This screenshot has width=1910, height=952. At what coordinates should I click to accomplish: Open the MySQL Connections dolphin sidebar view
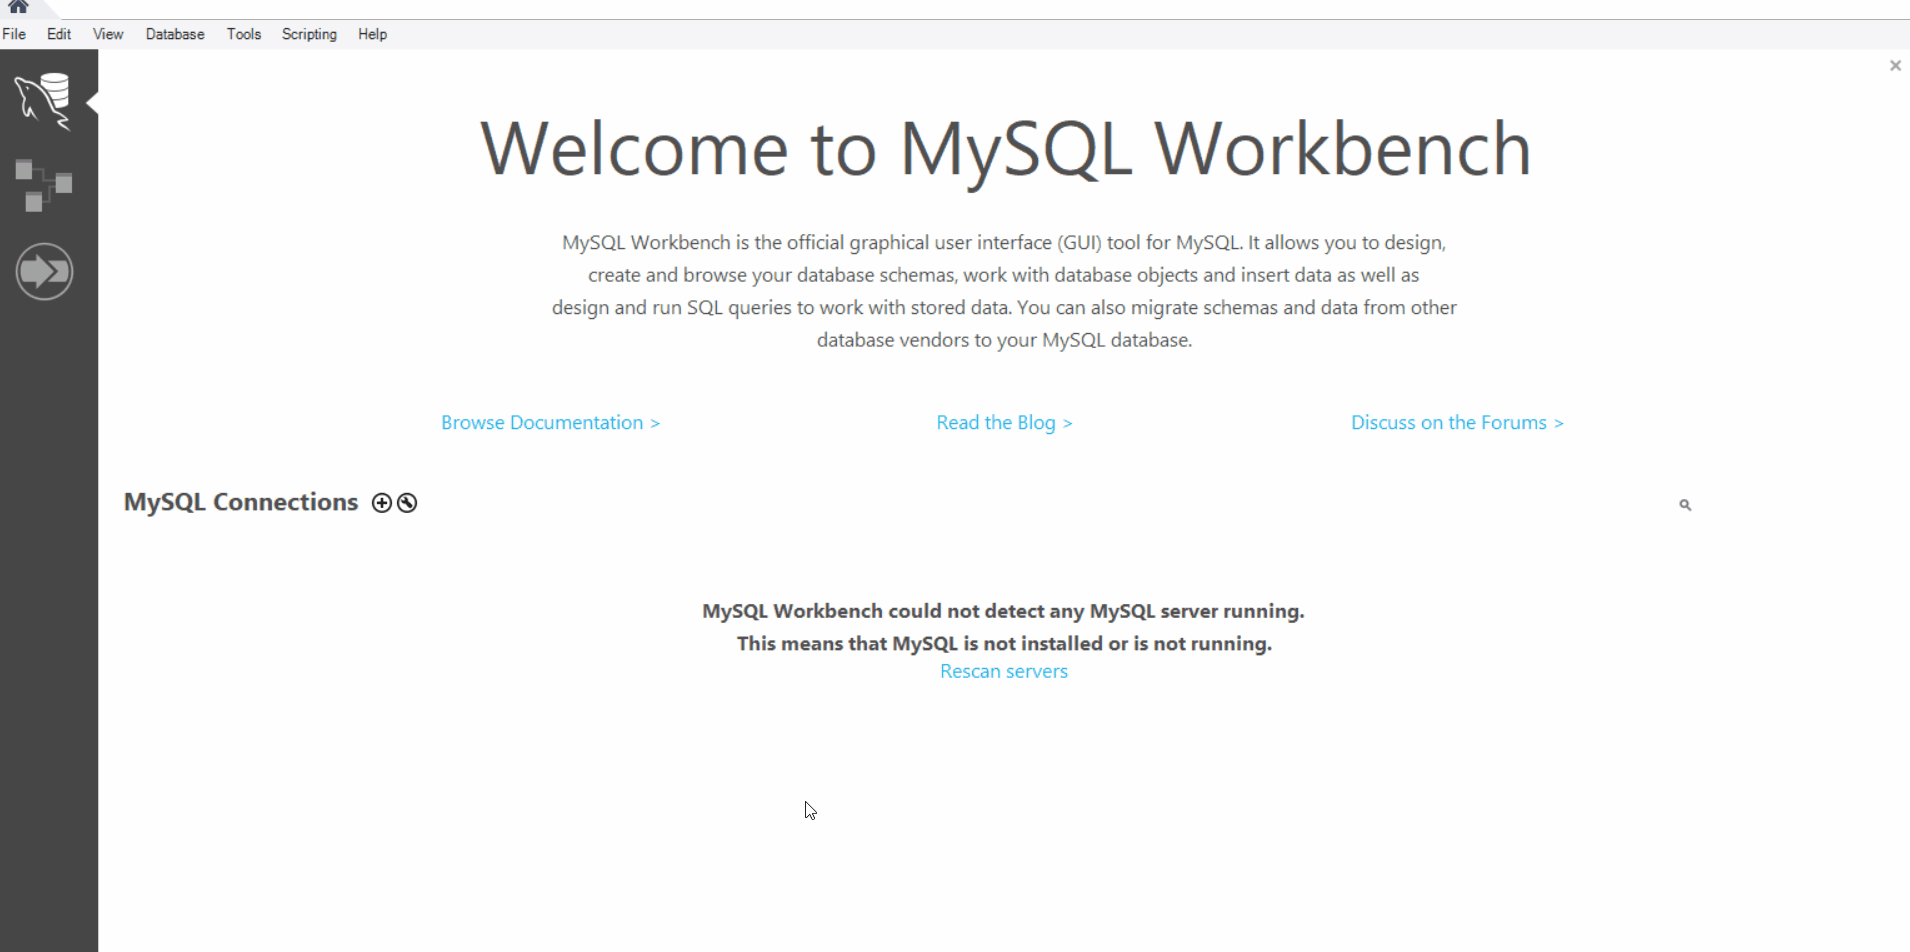(x=44, y=101)
